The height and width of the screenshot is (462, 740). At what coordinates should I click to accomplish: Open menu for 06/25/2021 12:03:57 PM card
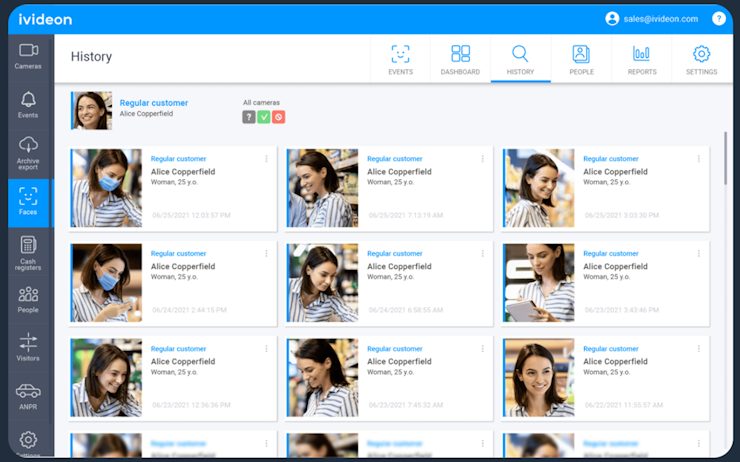click(x=266, y=159)
